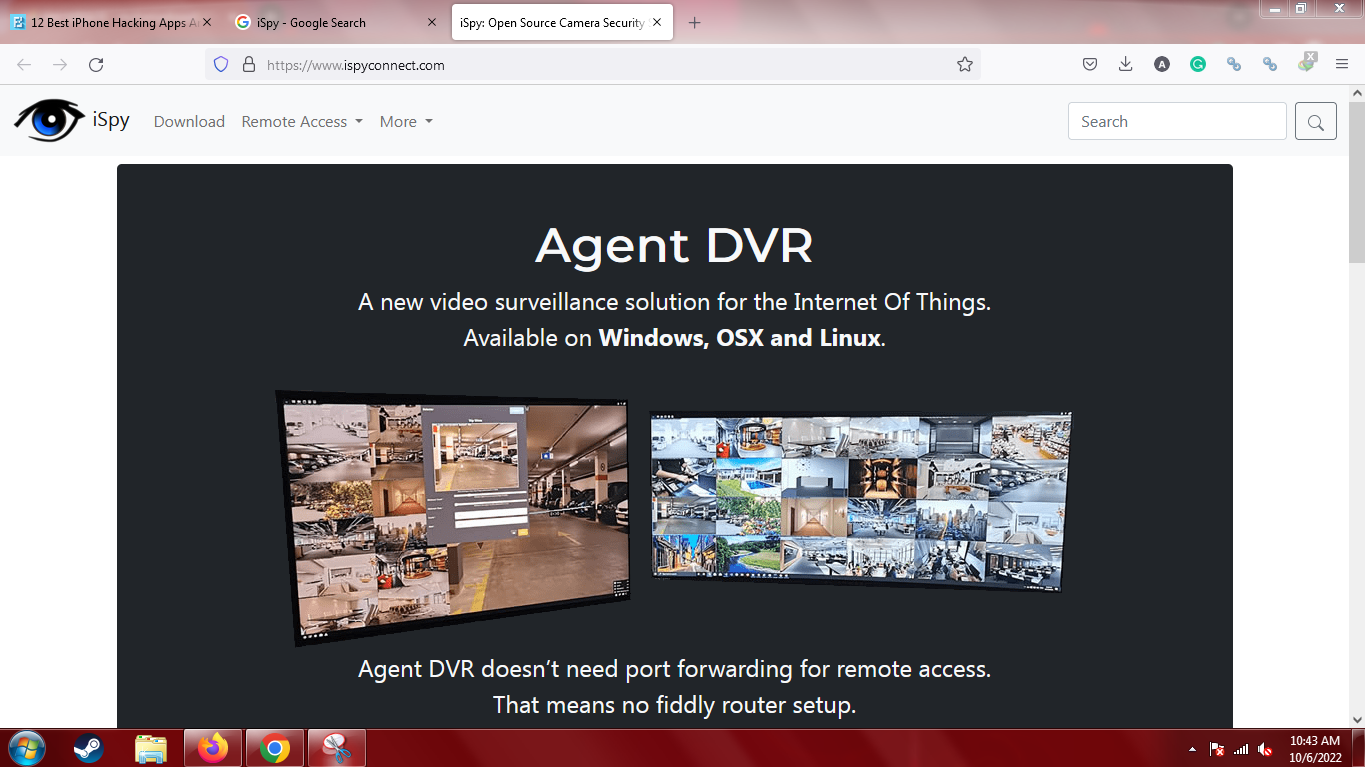
Task: Reload the page with the refresh icon
Action: point(96,65)
